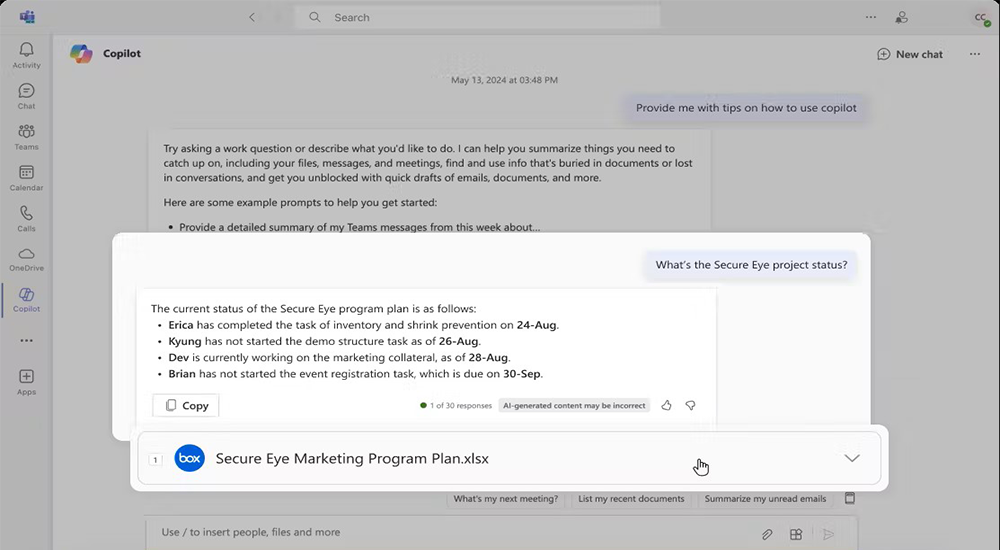Open the CC profile avatar
Viewport: 1000px width, 550px height.
pos(981,18)
